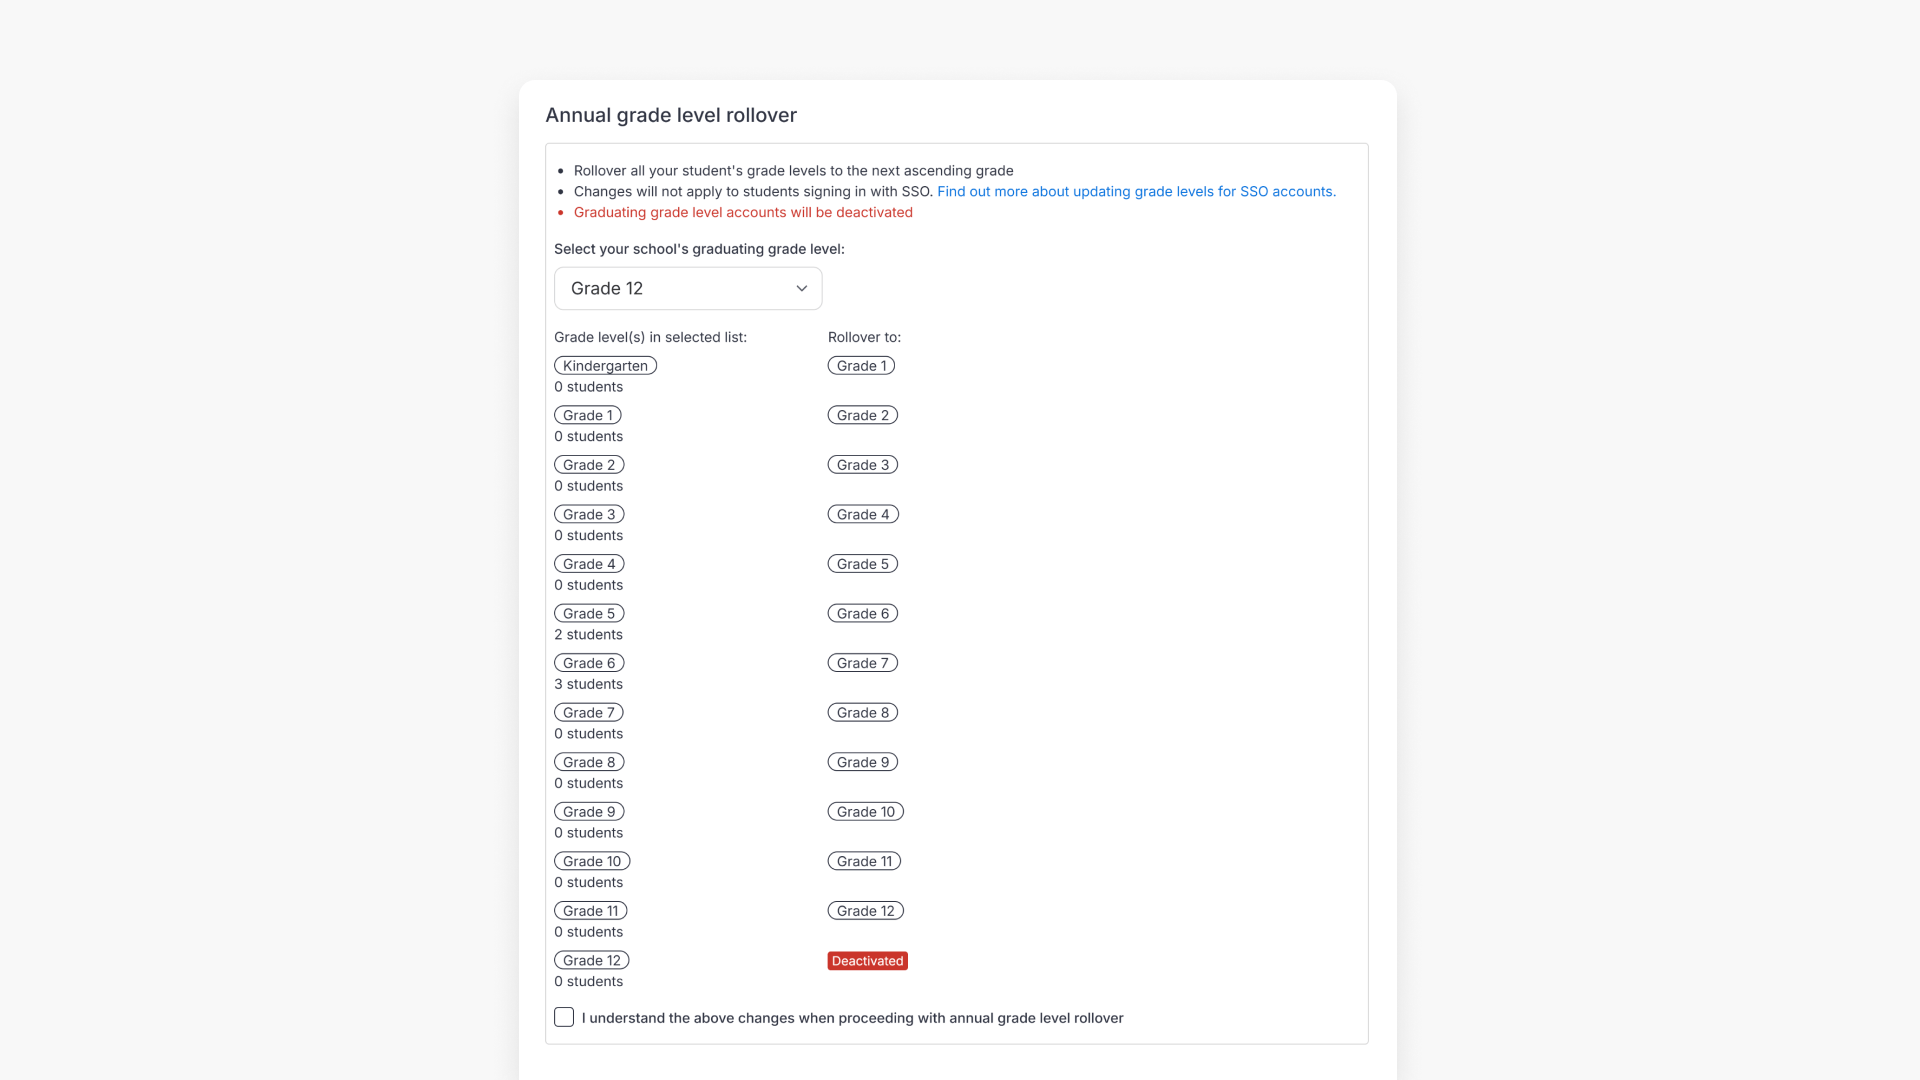Select the Grade 2 grade level pill
The height and width of the screenshot is (1080, 1920).
coord(588,464)
